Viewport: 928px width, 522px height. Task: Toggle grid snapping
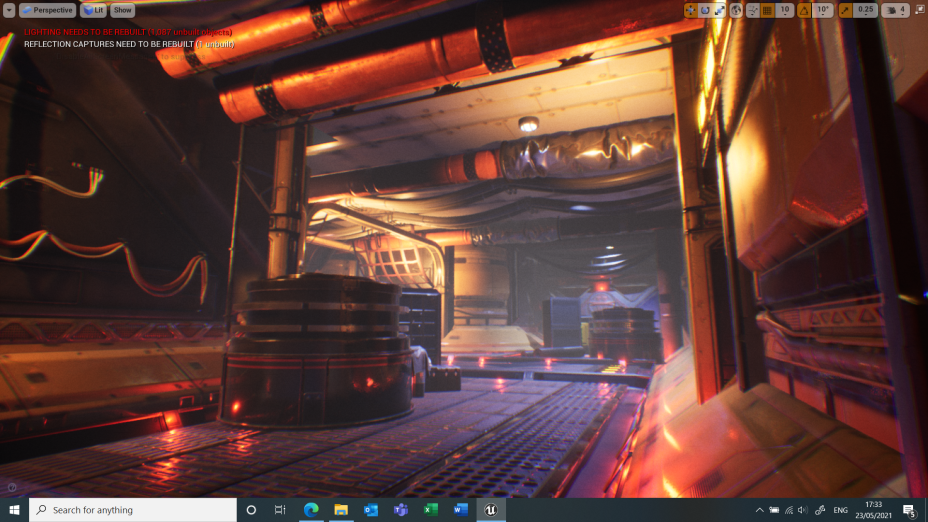(x=767, y=10)
